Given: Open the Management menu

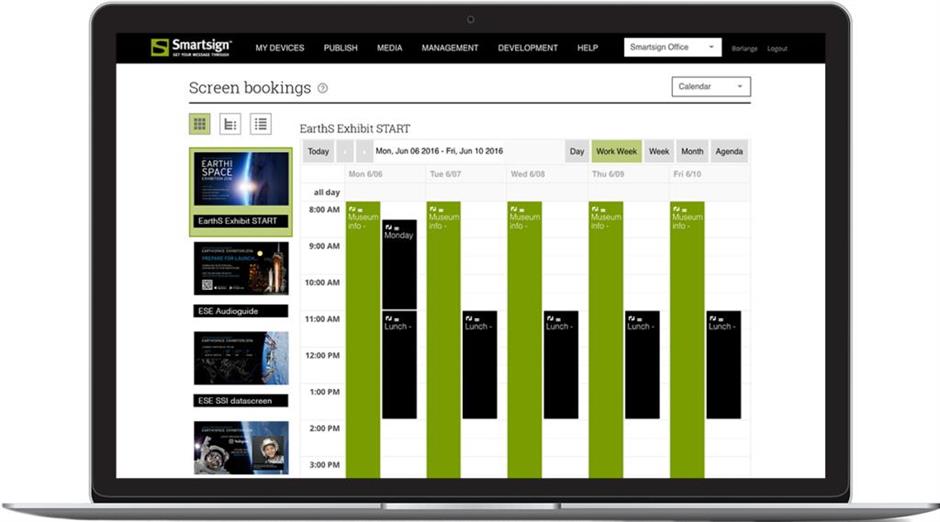Looking at the screenshot, I should click(x=449, y=48).
